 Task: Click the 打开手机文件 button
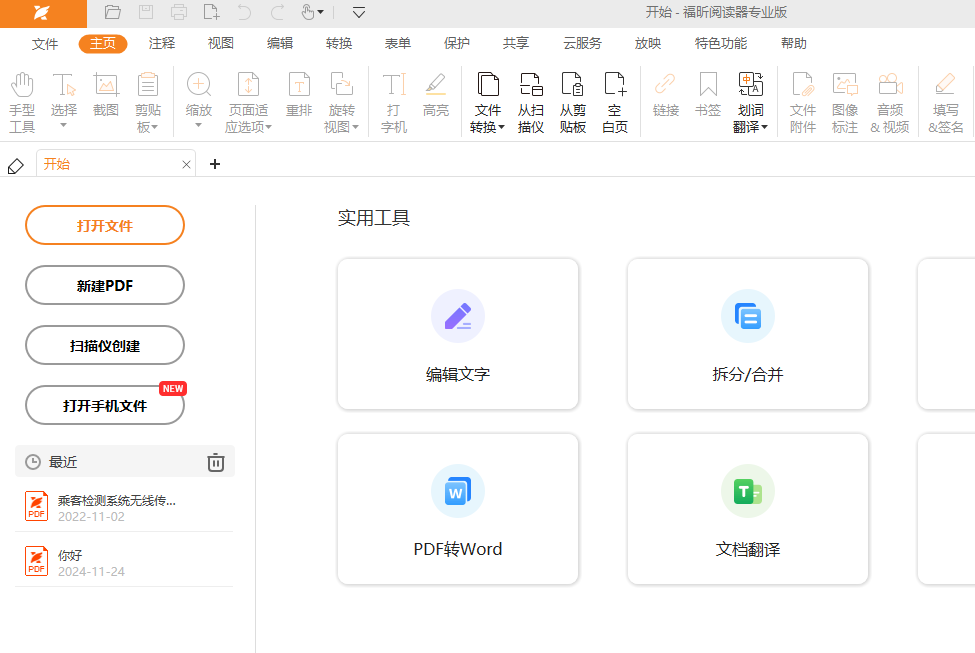[105, 405]
